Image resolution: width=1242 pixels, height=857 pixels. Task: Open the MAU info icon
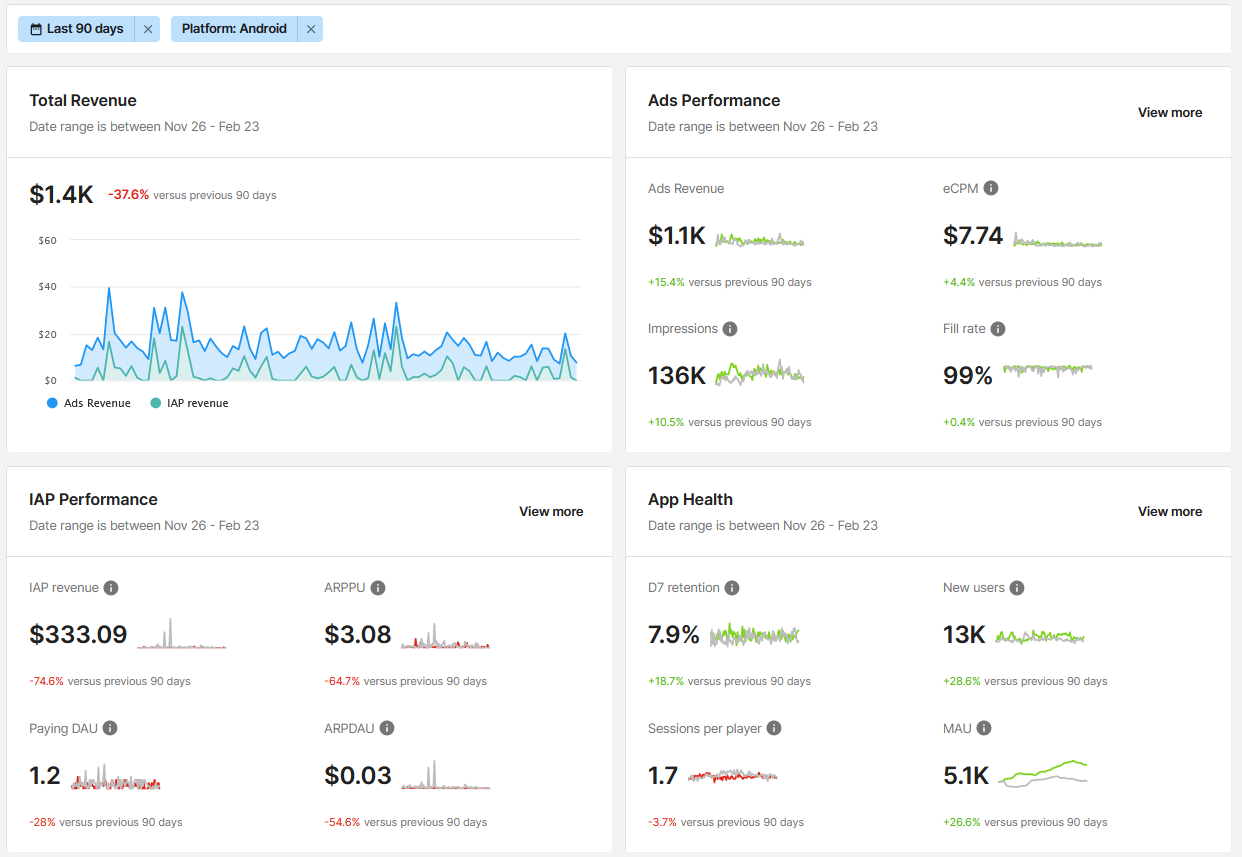tap(986, 728)
